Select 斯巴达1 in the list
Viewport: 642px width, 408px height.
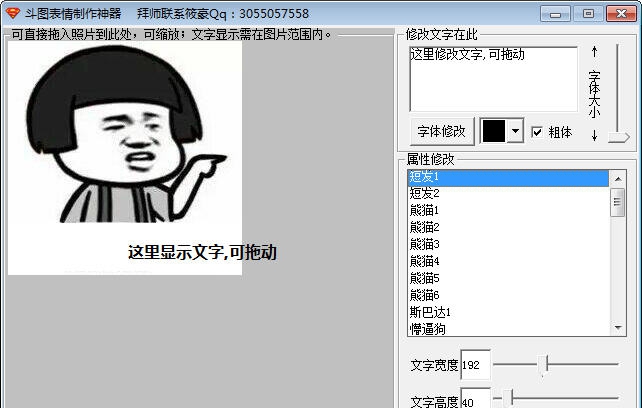(508, 312)
